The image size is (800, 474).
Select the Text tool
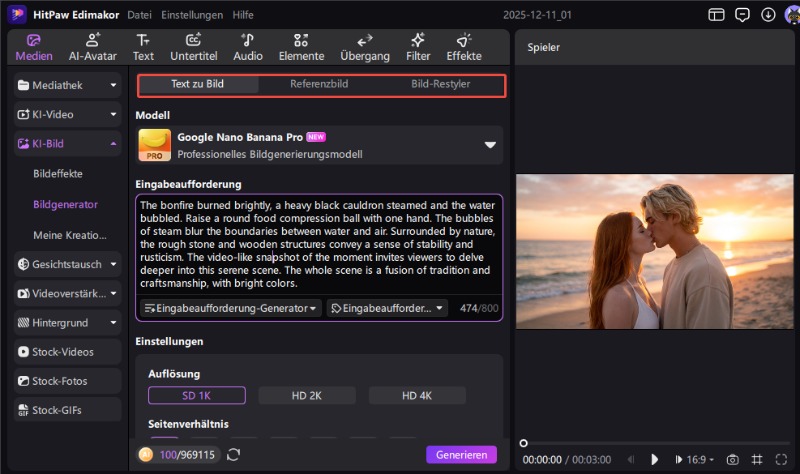[x=143, y=47]
